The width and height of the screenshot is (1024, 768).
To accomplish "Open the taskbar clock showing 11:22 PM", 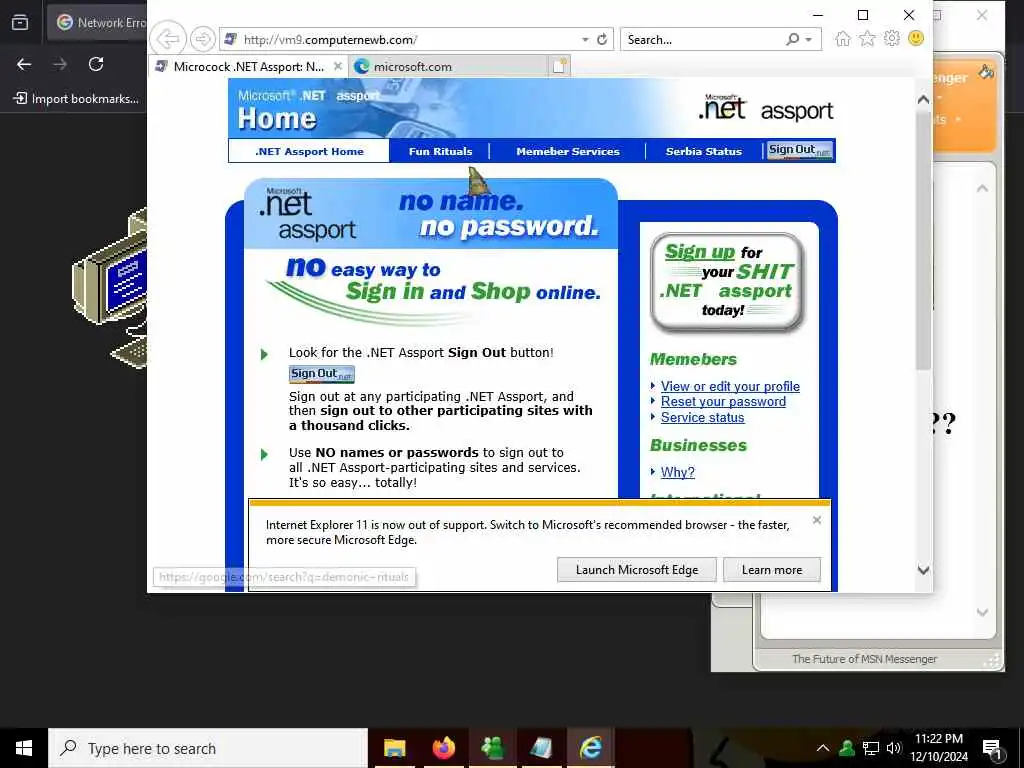I will 939,748.
